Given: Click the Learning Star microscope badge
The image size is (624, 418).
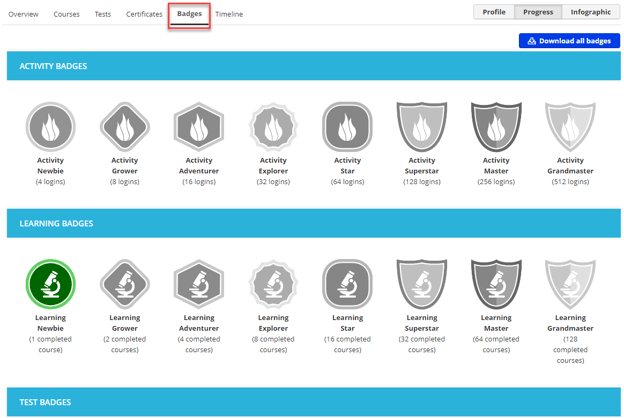Looking at the screenshot, I should click(x=347, y=284).
